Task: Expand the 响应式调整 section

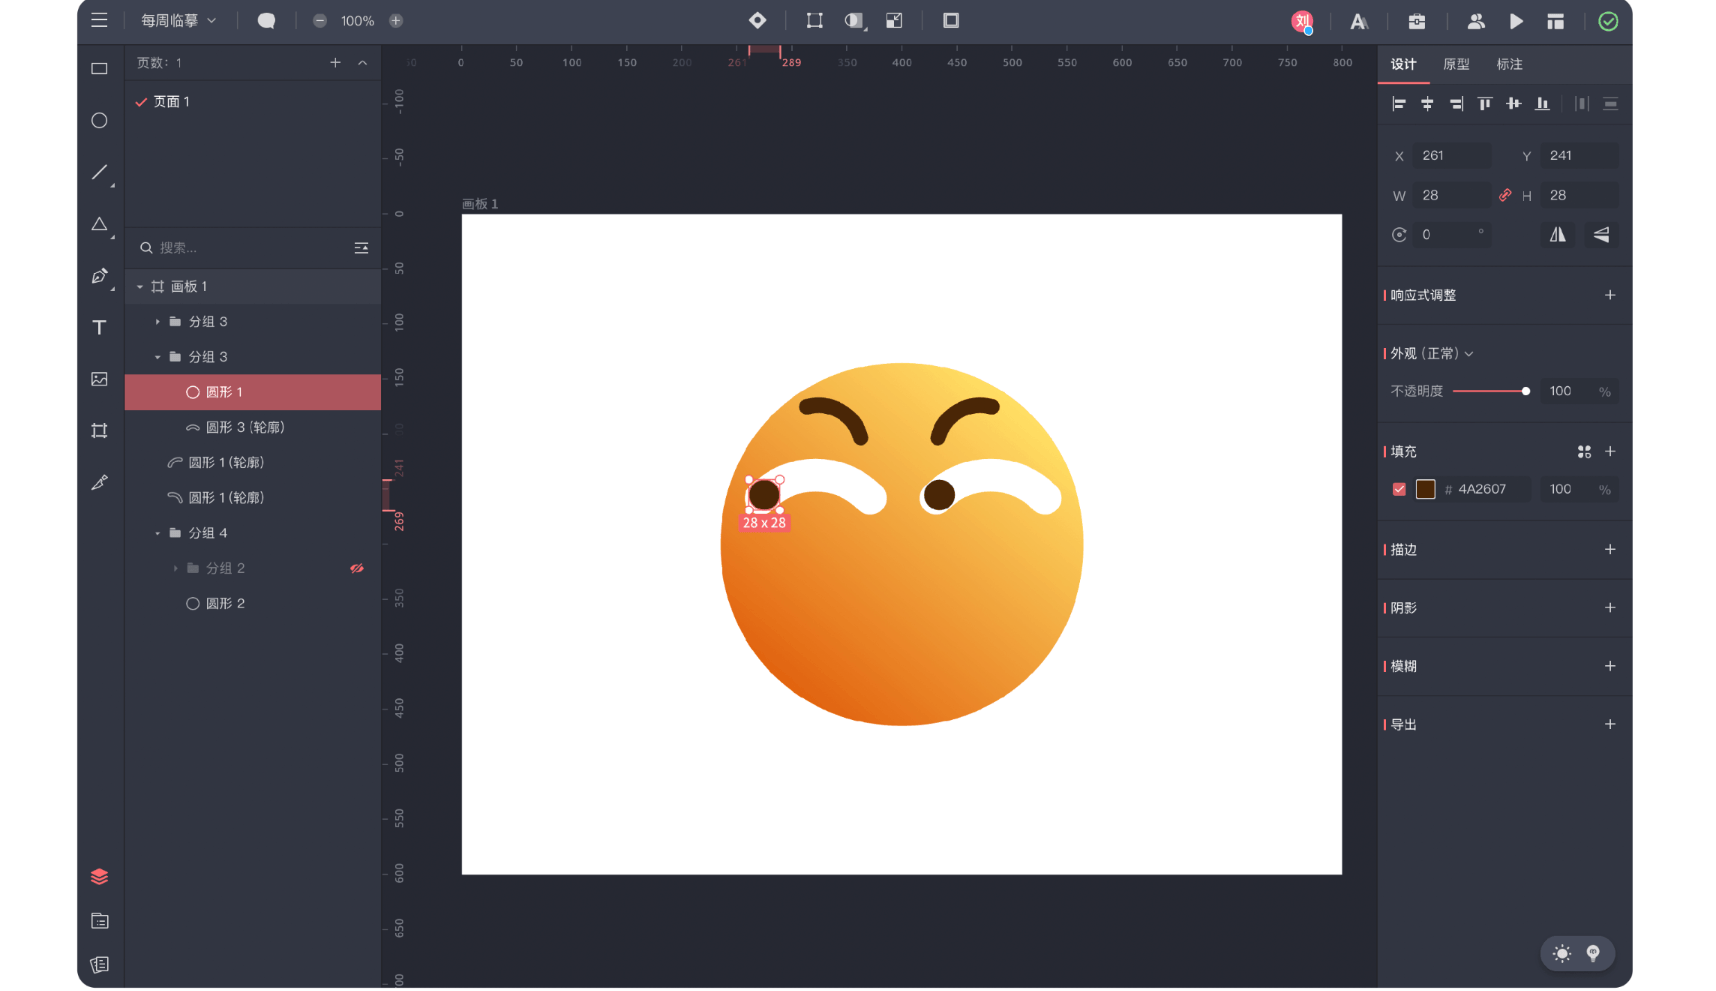Action: click(1610, 295)
